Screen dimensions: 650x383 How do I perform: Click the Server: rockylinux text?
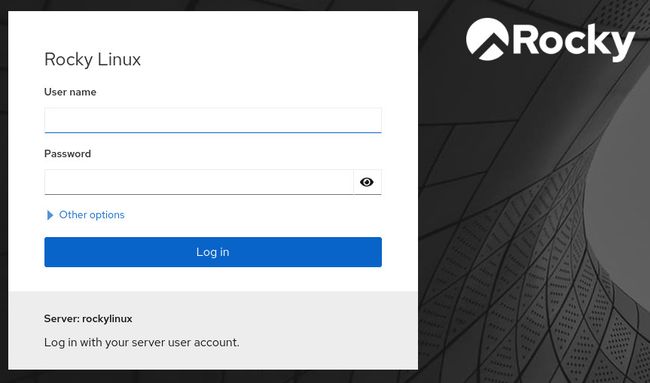[88, 319]
